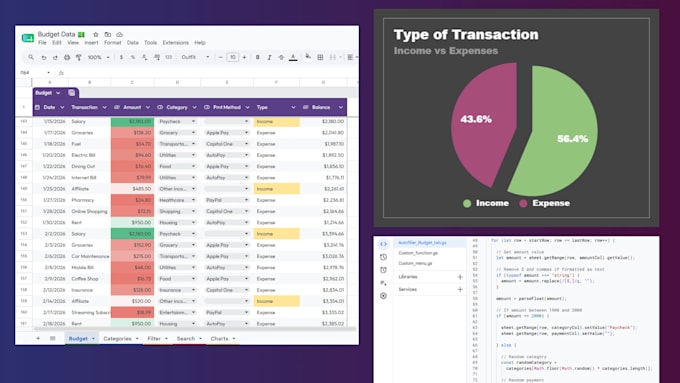This screenshot has width=680, height=383.
Task: Click the cloud save status icon
Action: [x=120, y=34]
